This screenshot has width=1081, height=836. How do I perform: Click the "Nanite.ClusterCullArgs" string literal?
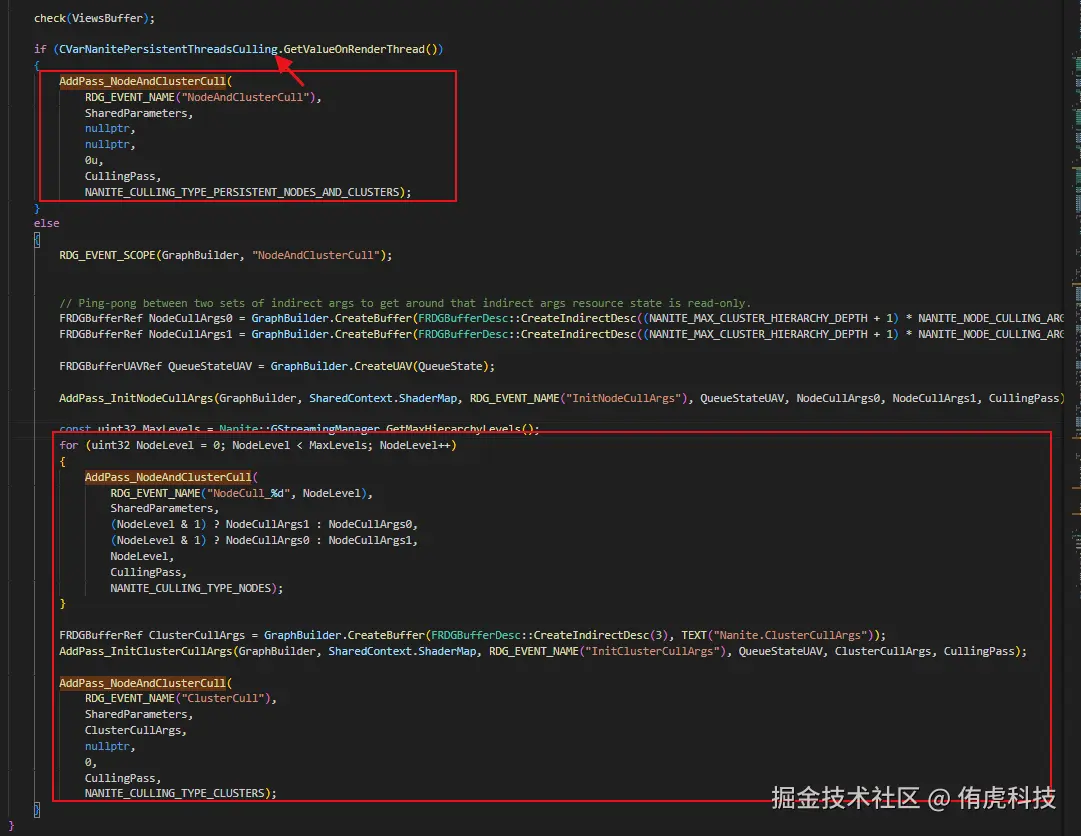click(789, 635)
